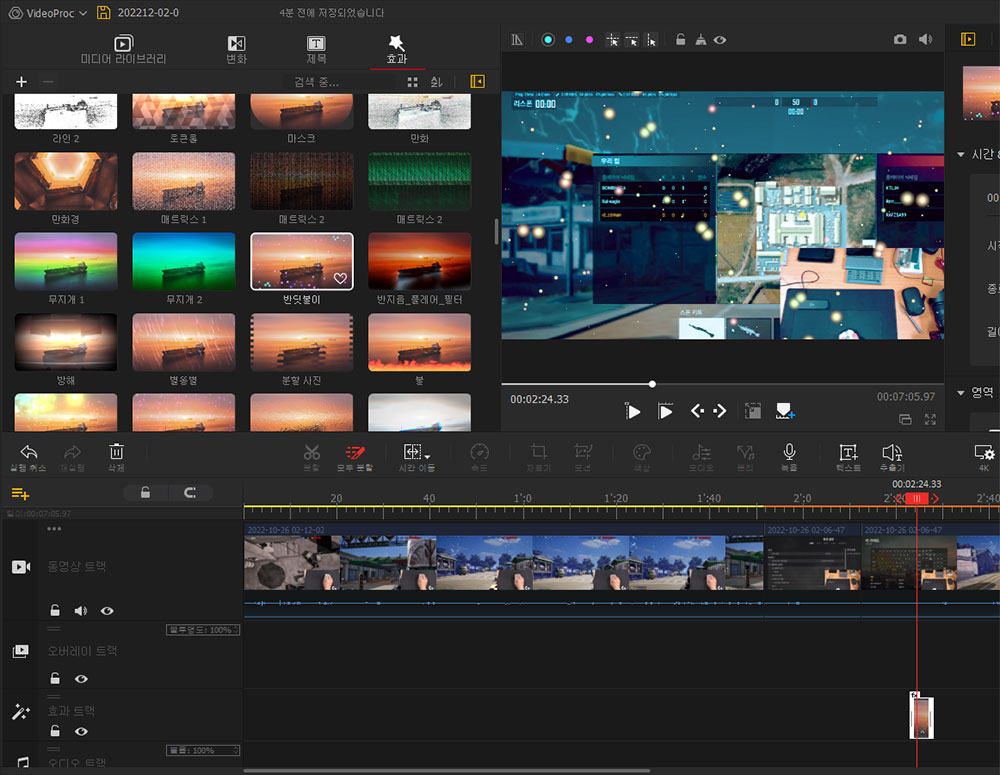Click the 실행 취소 undo arrow

(x=29, y=452)
